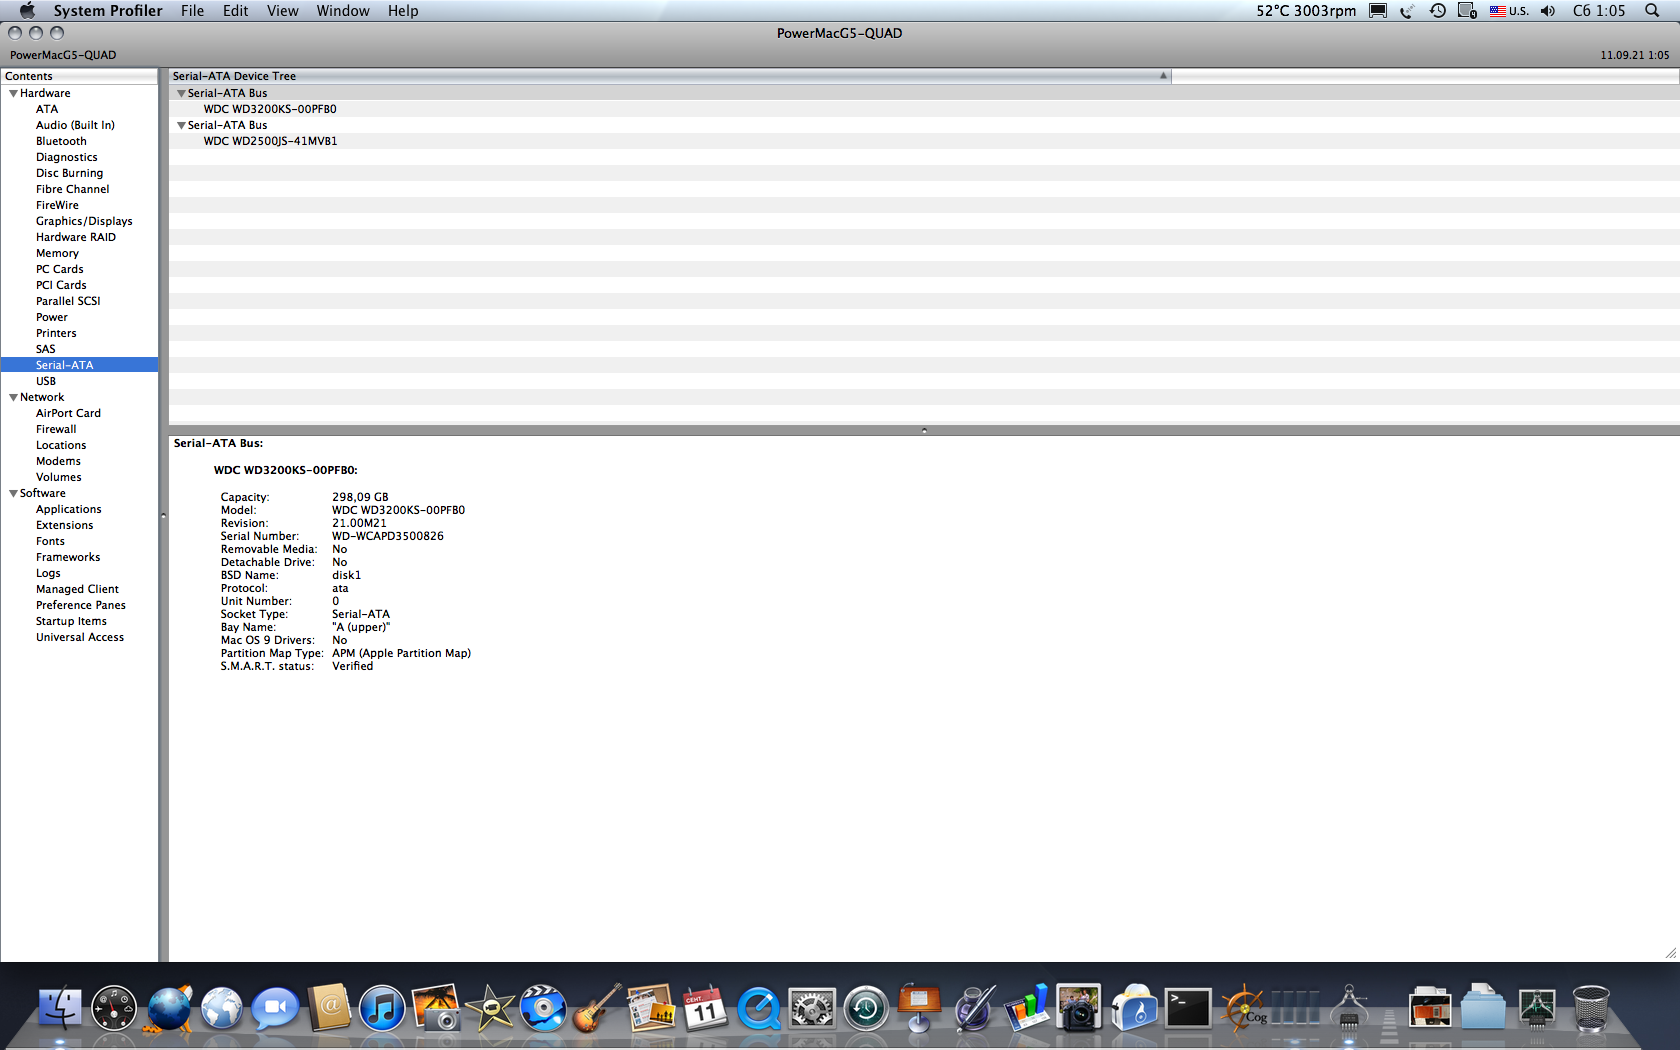Open Address Book in the dock
The image size is (1680, 1050).
pos(329,1008)
